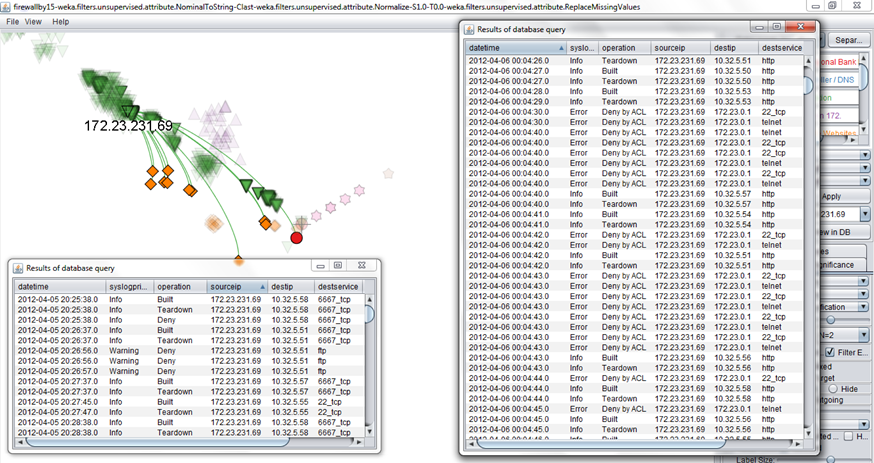
Task: Open the Help menu
Action: click(x=61, y=21)
